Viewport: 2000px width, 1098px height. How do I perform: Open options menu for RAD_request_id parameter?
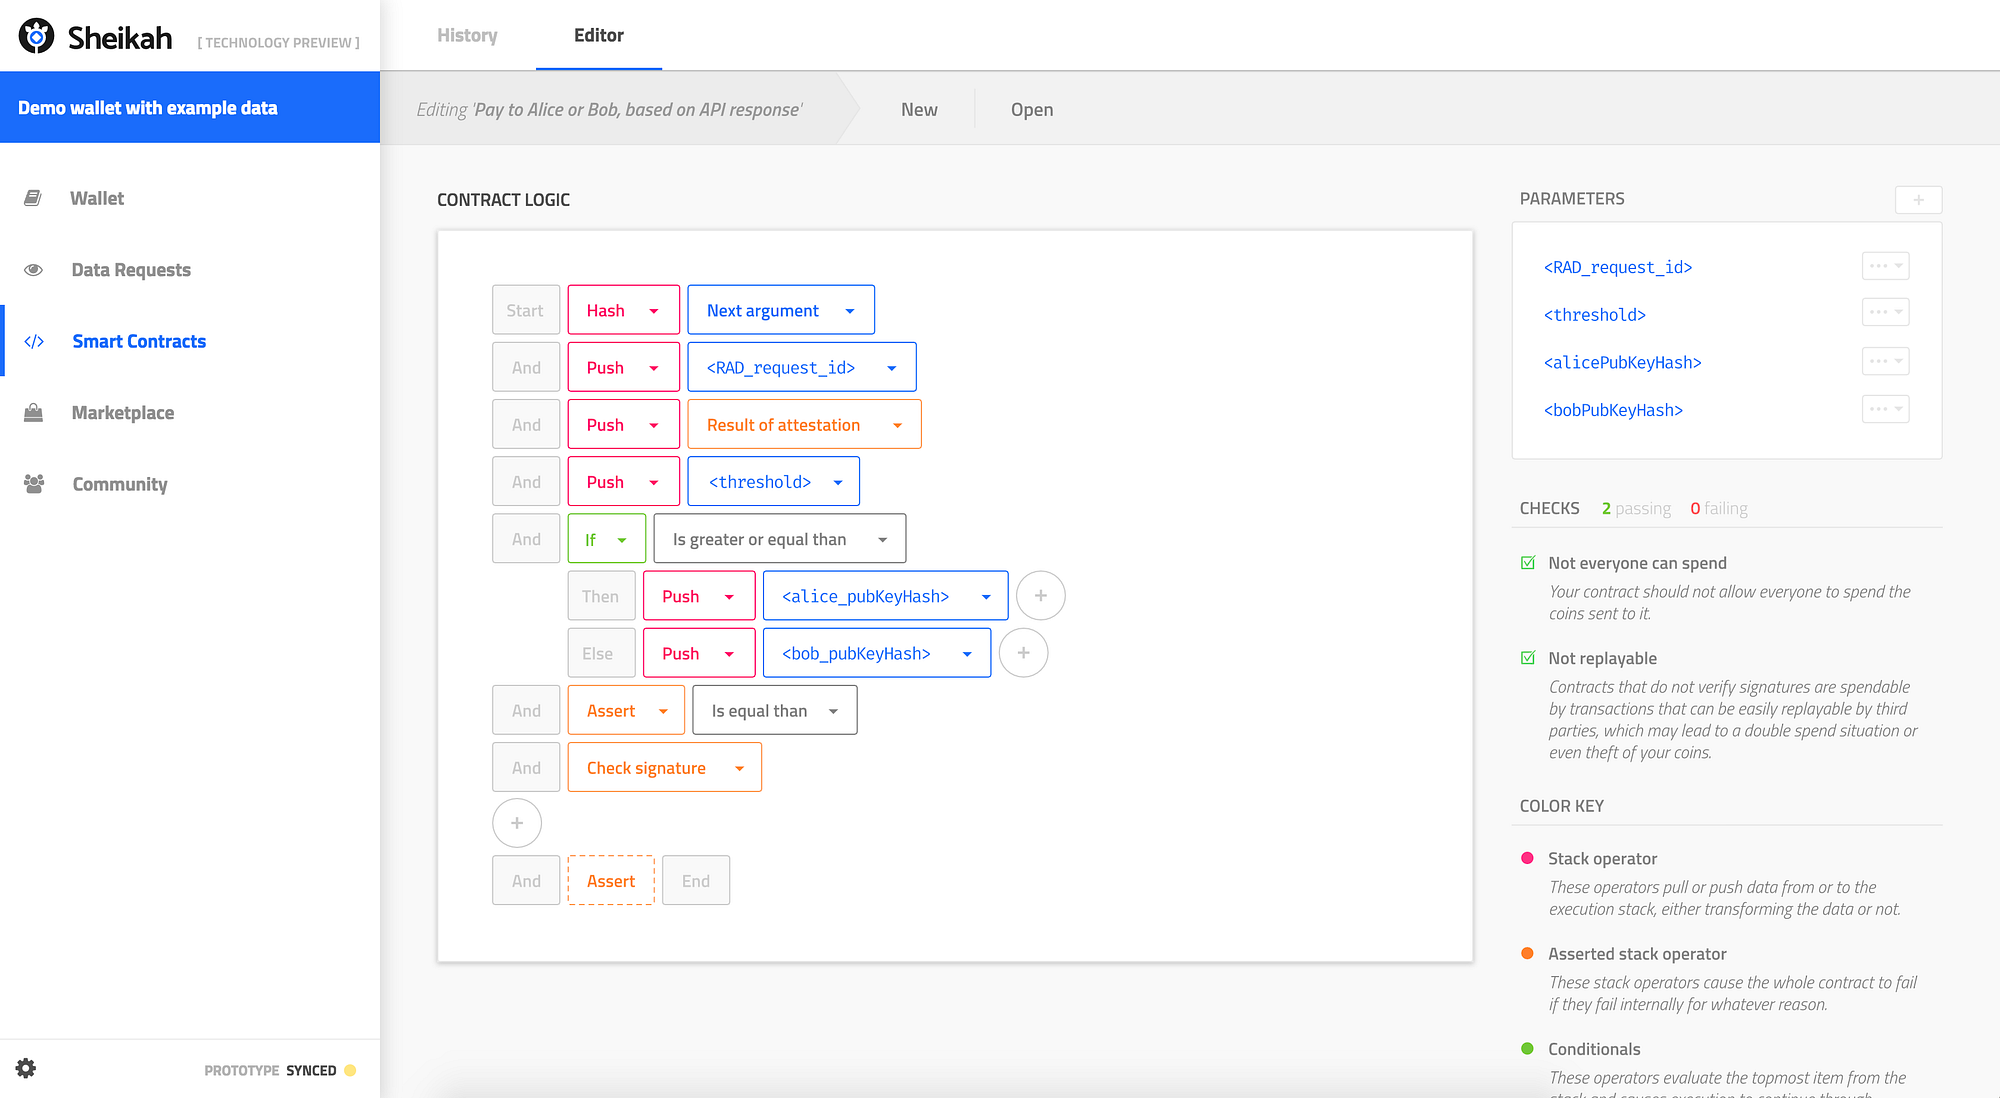(x=1885, y=266)
